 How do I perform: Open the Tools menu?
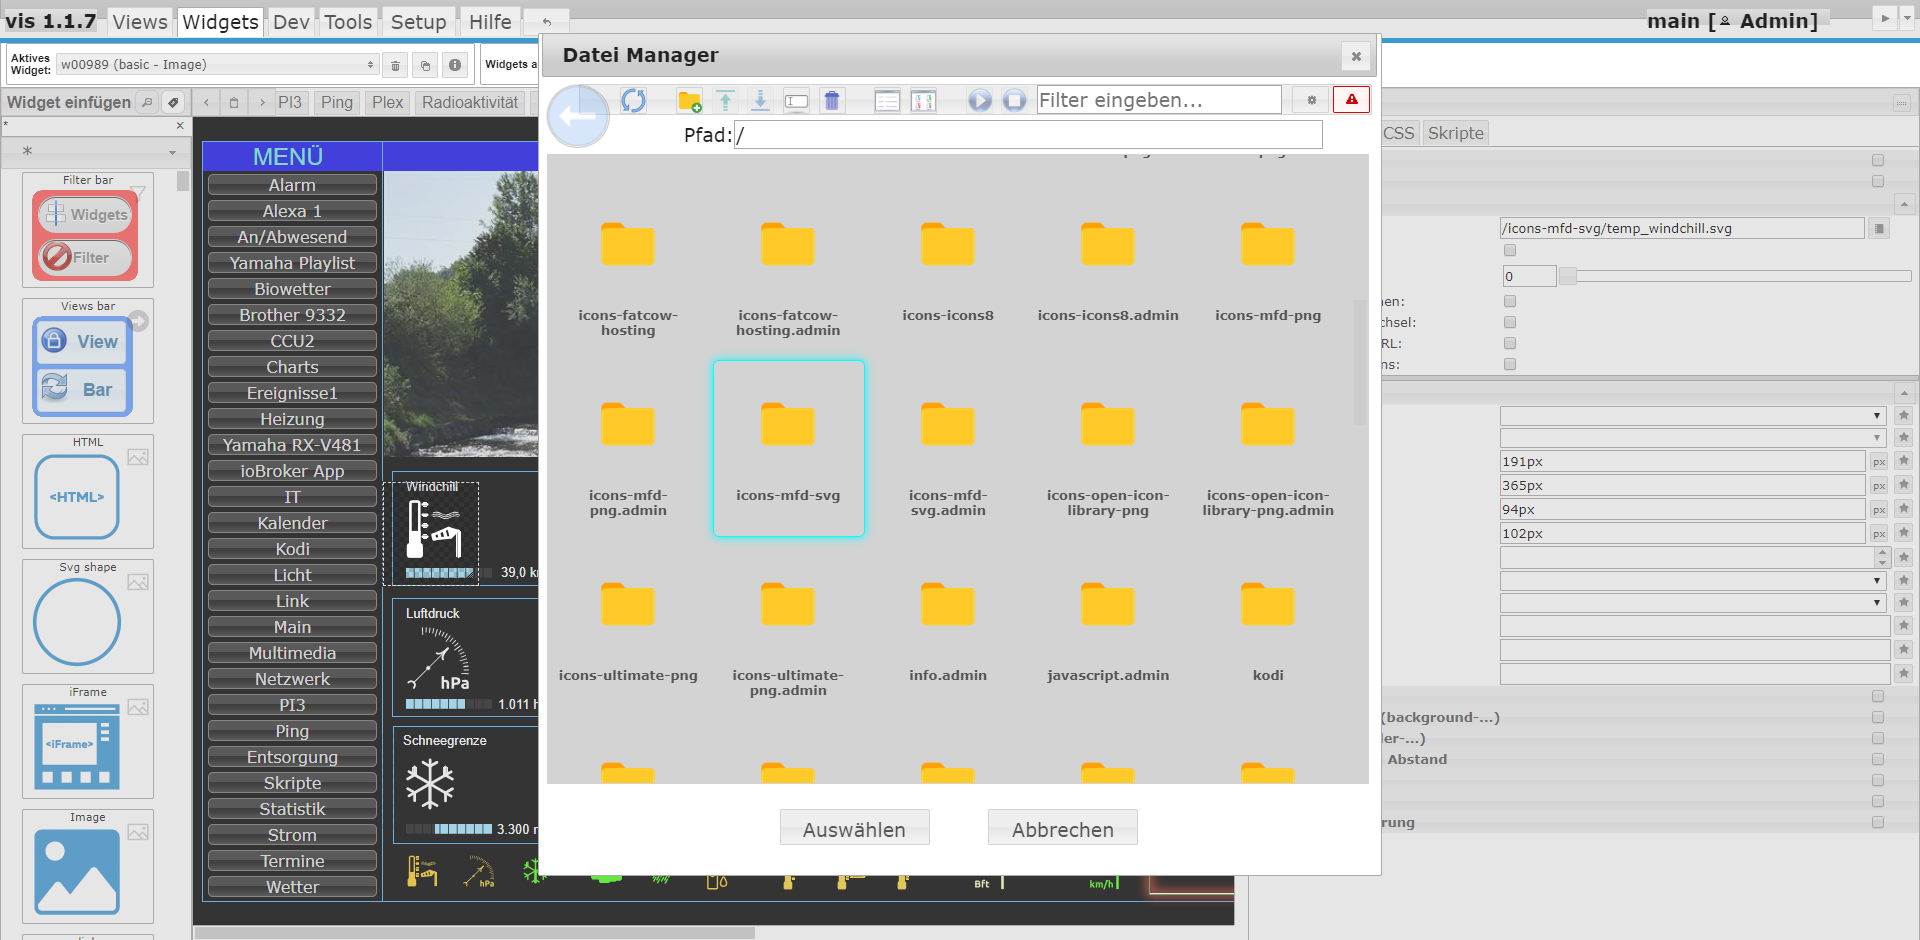[348, 22]
